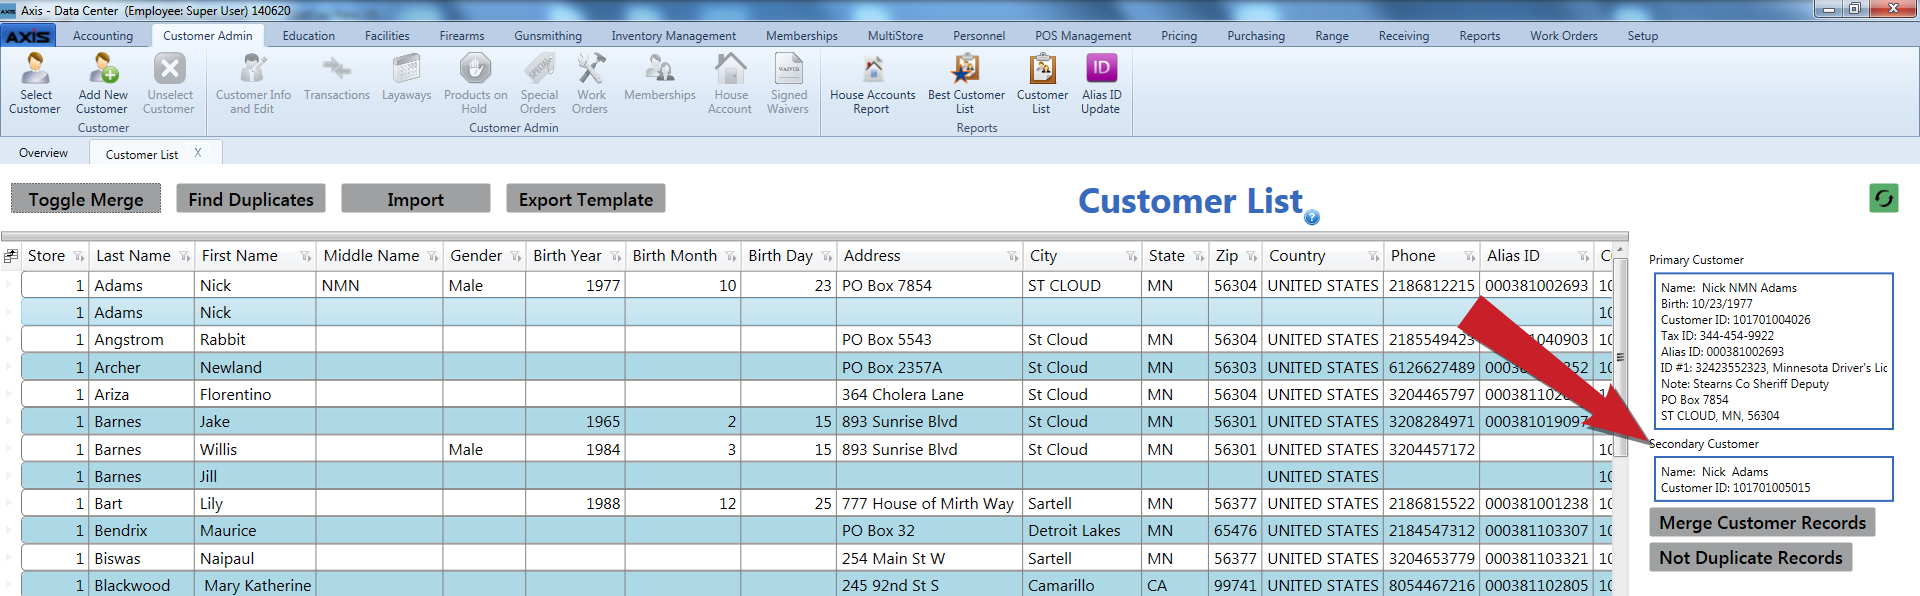Click the Customer List help icon

point(1312,217)
